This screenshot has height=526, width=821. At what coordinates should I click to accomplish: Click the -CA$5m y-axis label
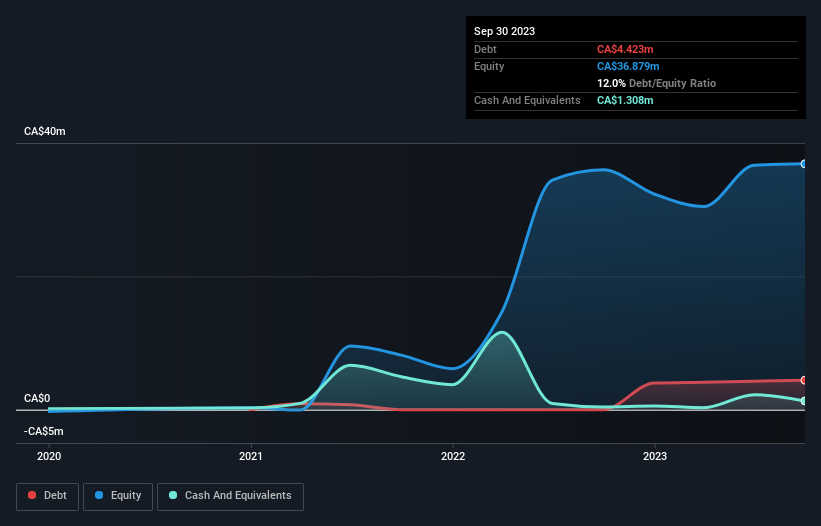(x=43, y=431)
